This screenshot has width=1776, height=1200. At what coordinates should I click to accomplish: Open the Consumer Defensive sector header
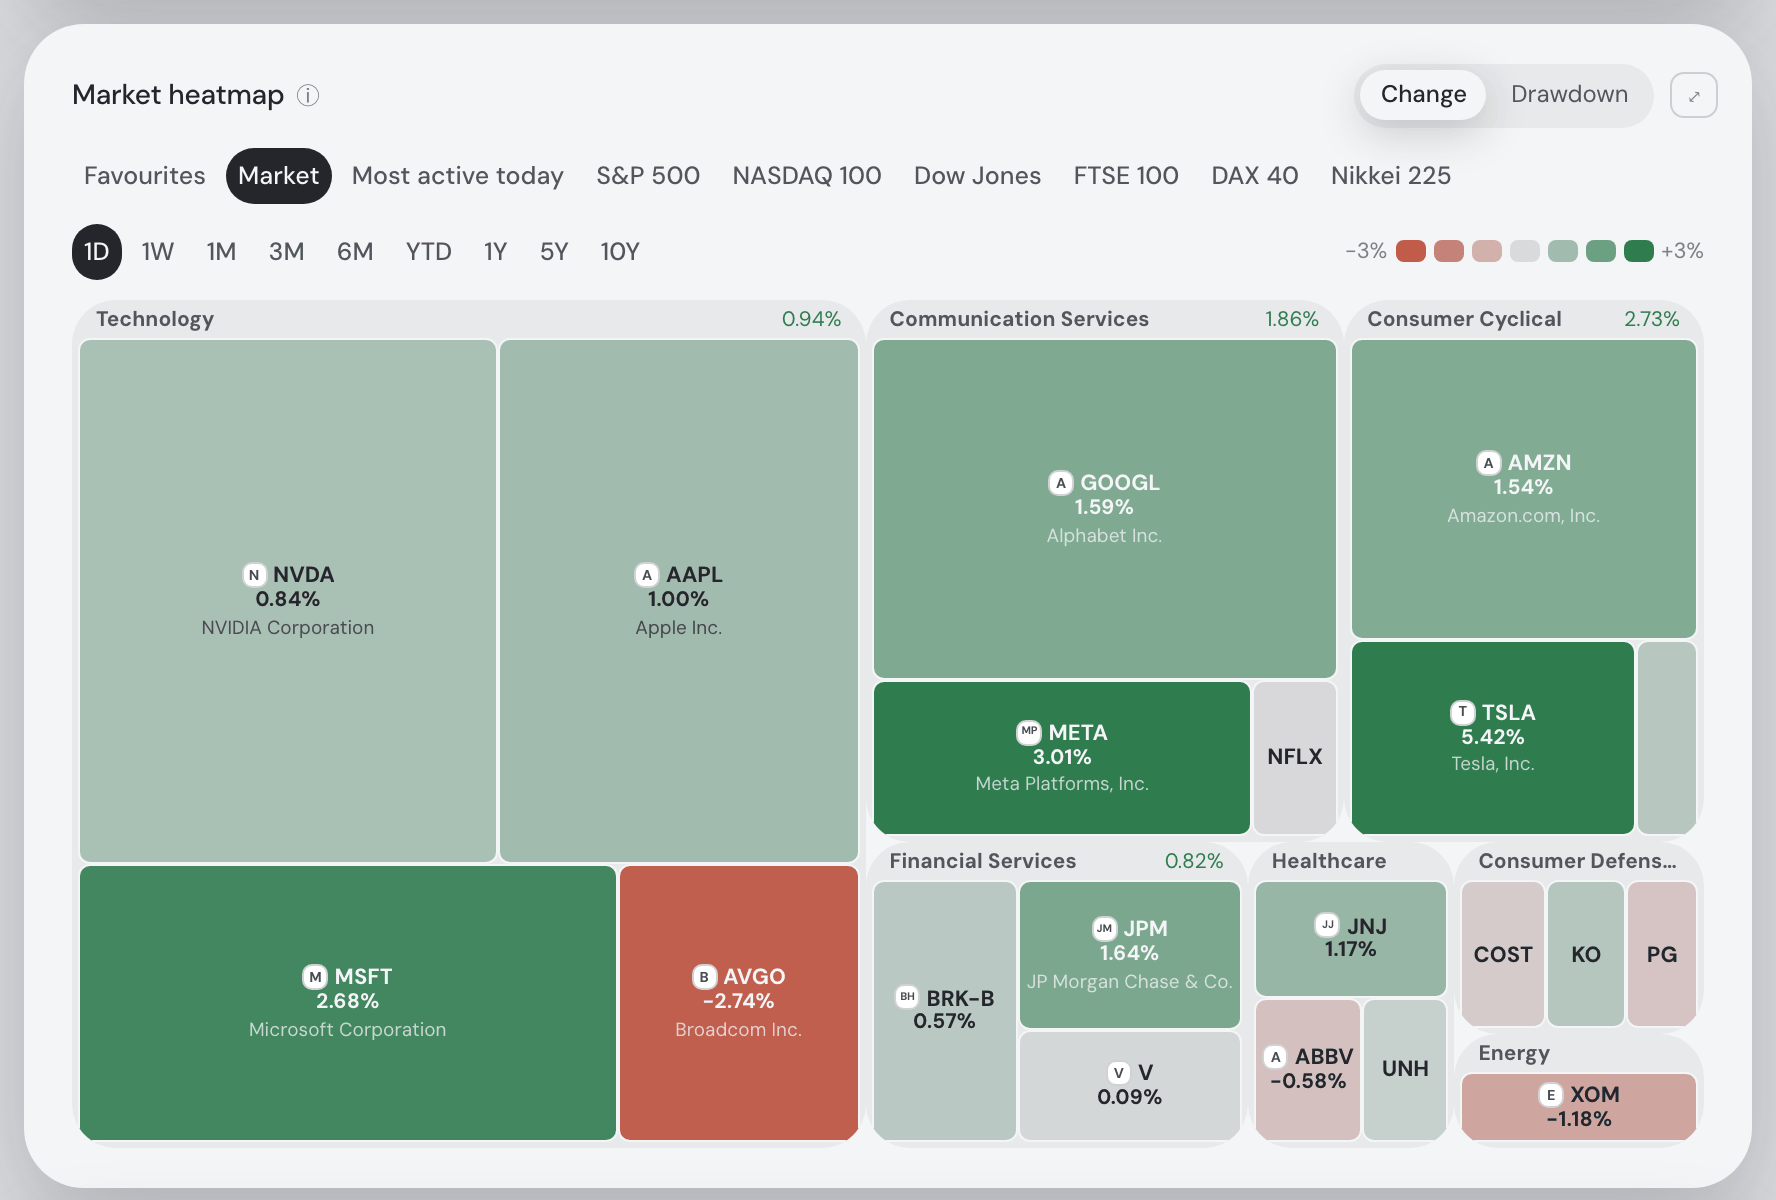[1578, 861]
